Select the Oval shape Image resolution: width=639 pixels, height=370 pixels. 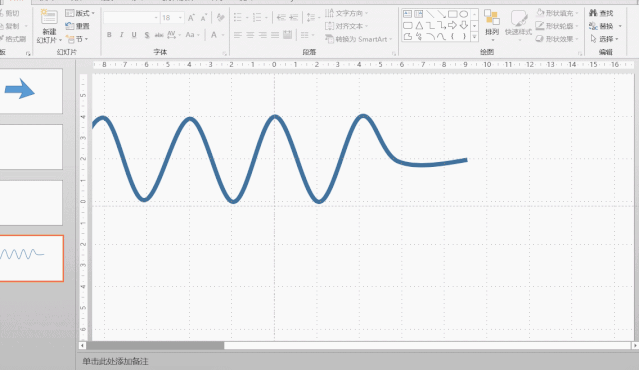tap(464, 14)
